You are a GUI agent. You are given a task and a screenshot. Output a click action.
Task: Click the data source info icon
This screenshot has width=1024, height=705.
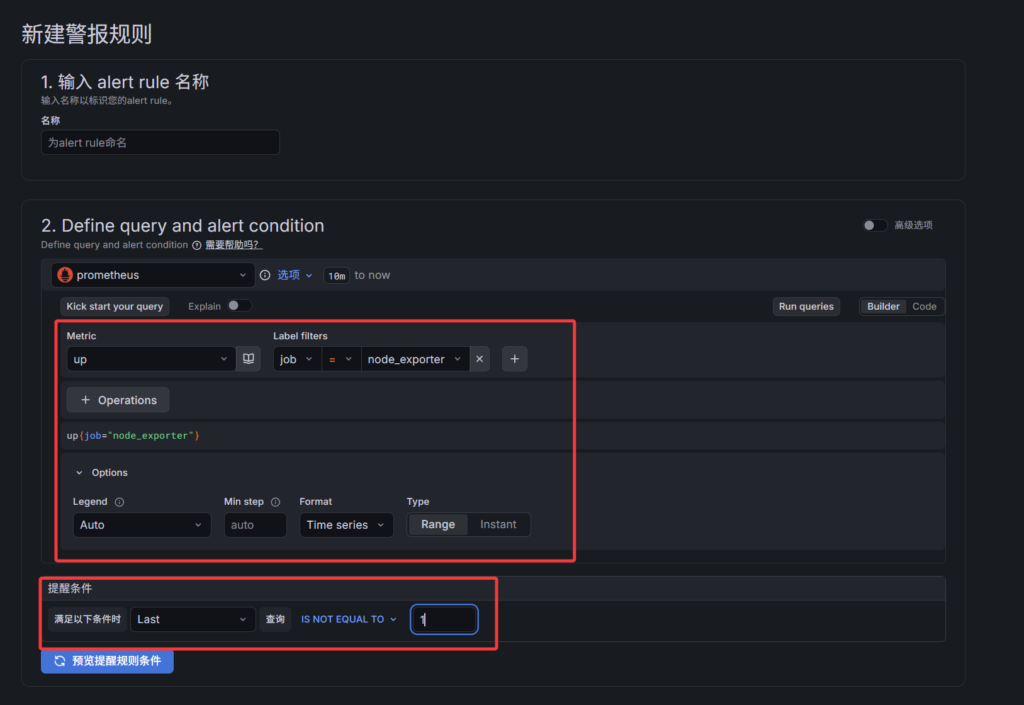(265, 275)
